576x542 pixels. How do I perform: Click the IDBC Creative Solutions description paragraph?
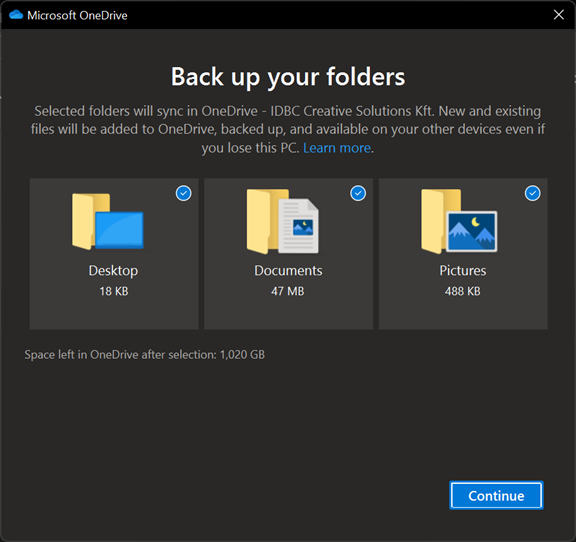[288, 129]
